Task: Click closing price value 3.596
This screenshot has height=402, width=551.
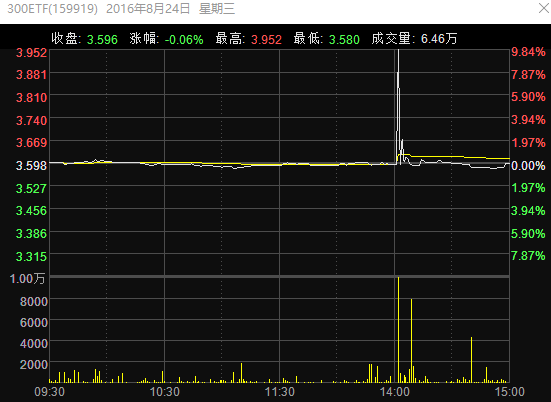Action: tap(102, 39)
